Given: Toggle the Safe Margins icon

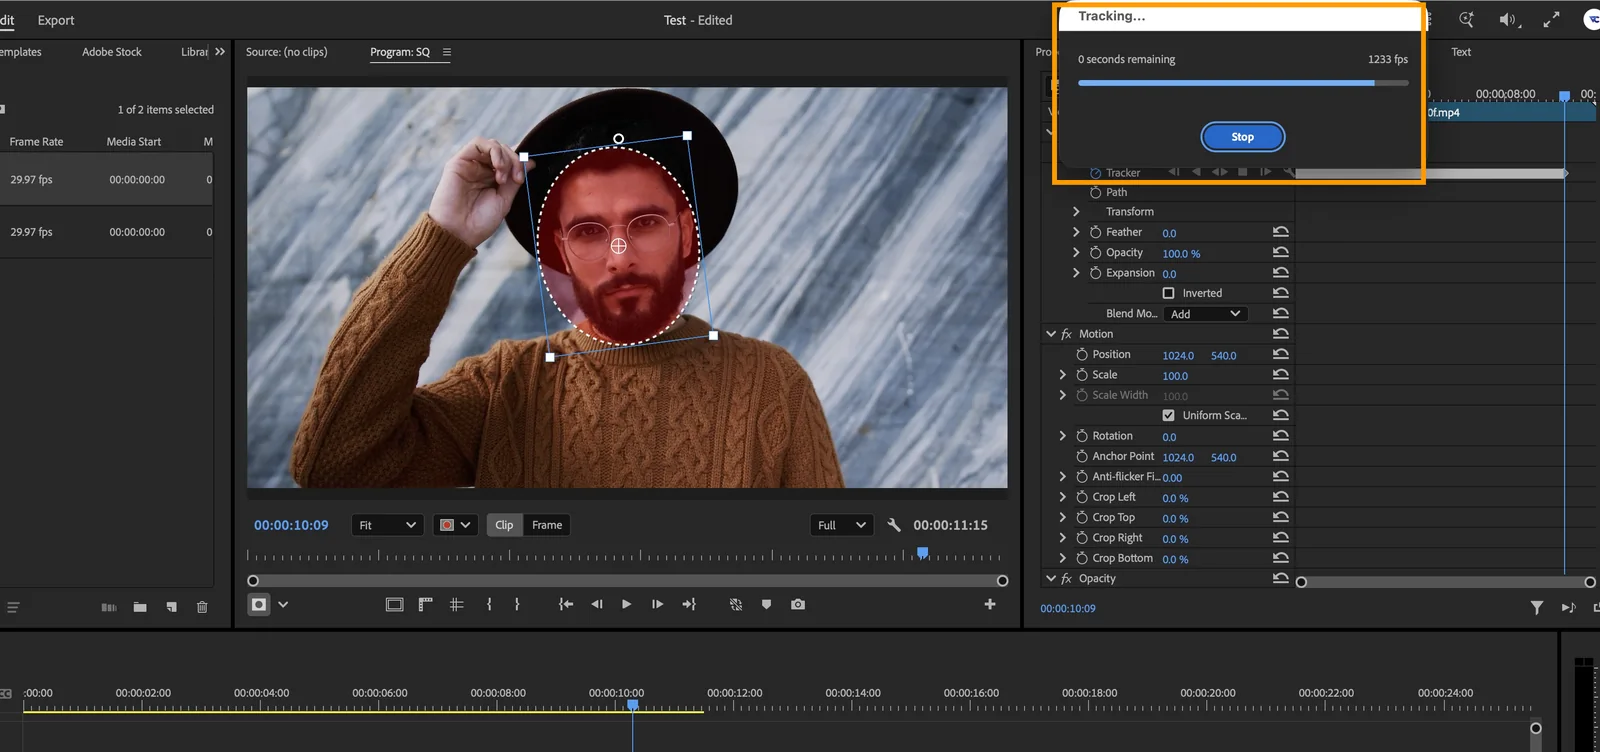Looking at the screenshot, I should click(x=394, y=604).
